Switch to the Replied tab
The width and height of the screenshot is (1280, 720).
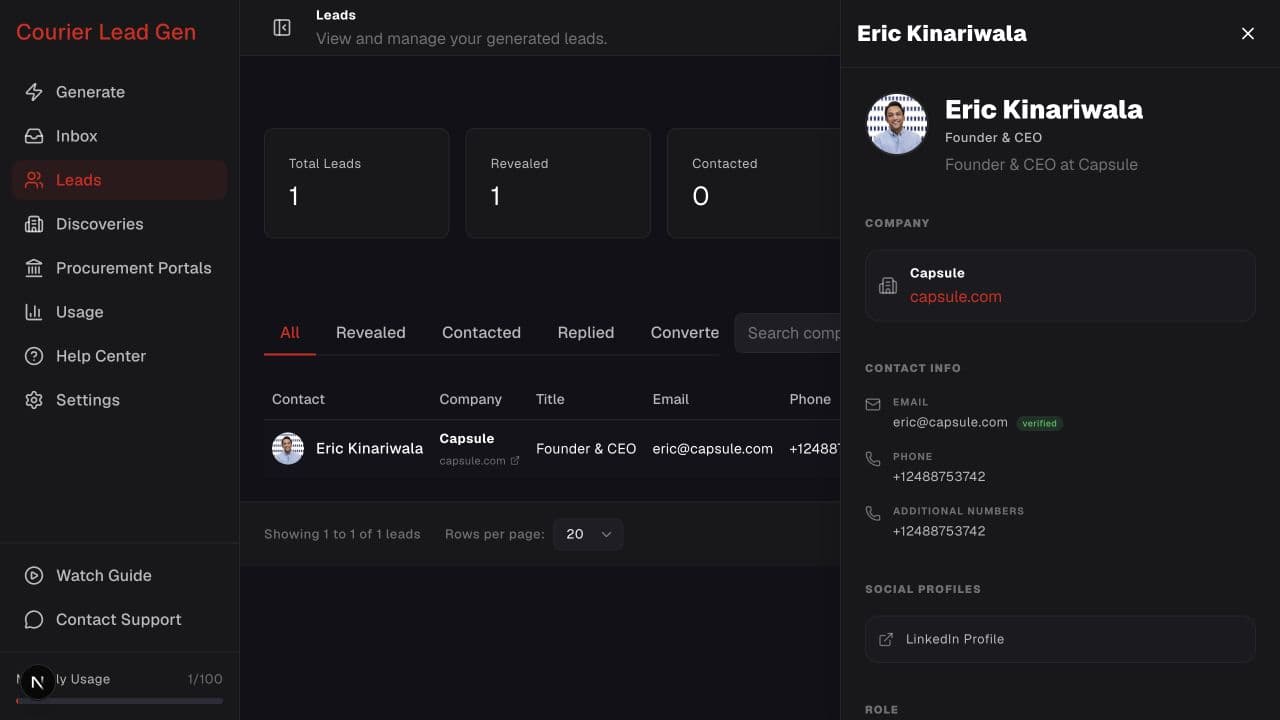click(586, 333)
